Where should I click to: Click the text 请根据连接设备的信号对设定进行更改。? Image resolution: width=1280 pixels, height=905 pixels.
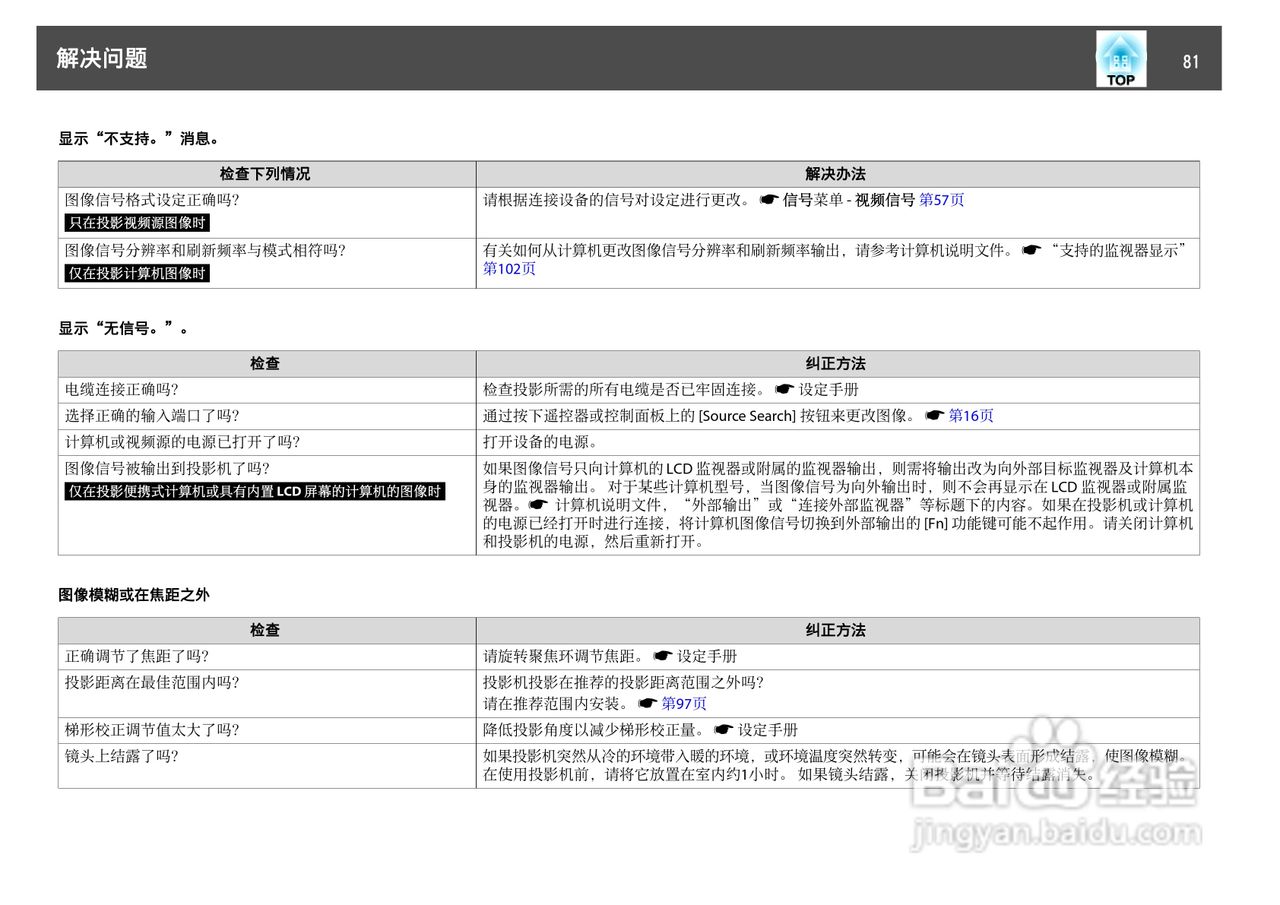click(618, 200)
